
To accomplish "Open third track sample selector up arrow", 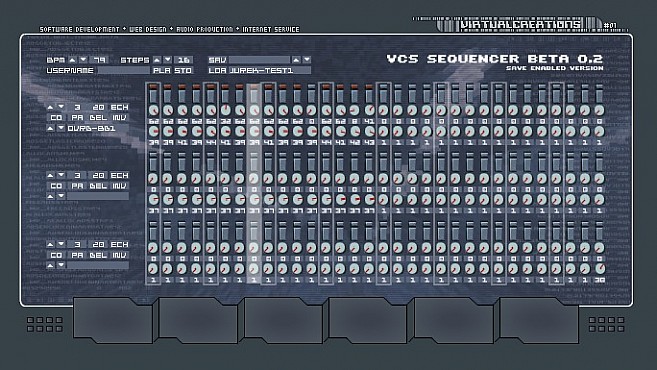I will (50, 265).
